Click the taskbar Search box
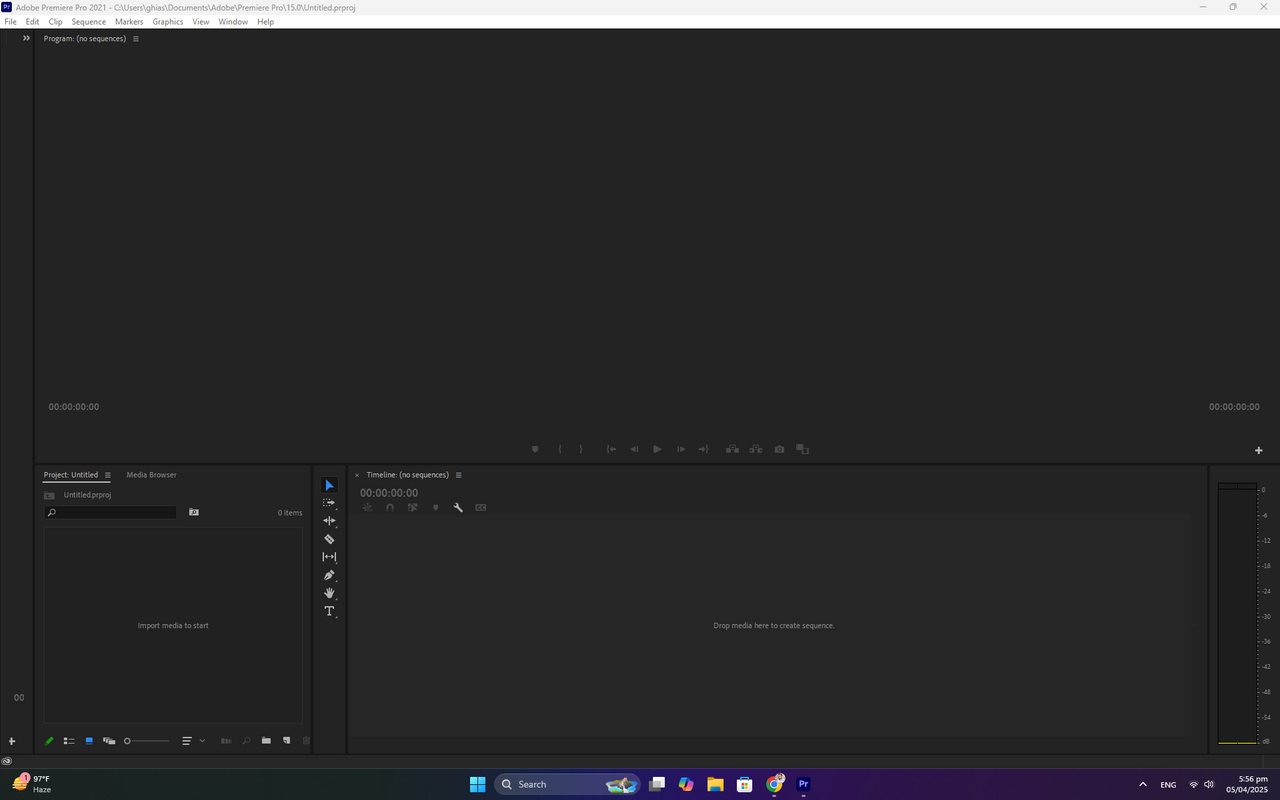The height and width of the screenshot is (800, 1280). tap(567, 784)
